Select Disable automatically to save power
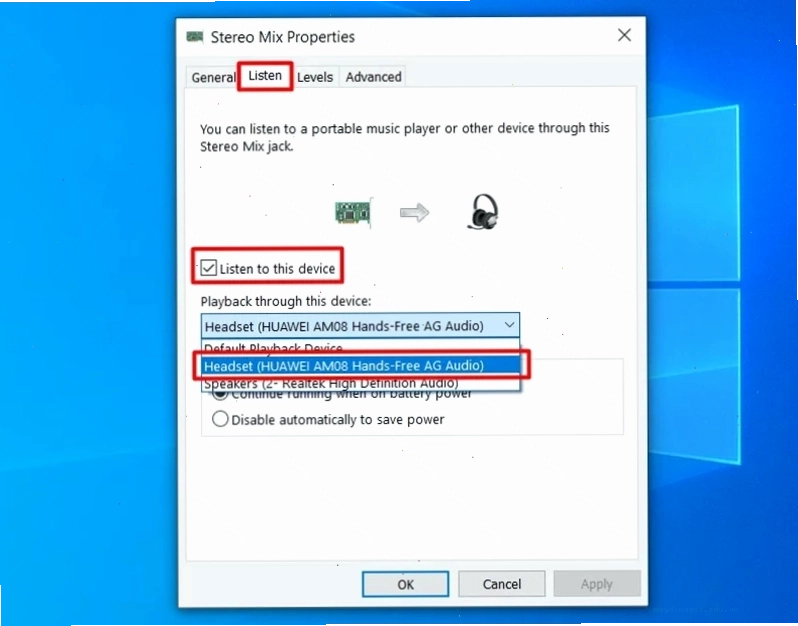Screen dimensions: 798x626 click(220, 419)
